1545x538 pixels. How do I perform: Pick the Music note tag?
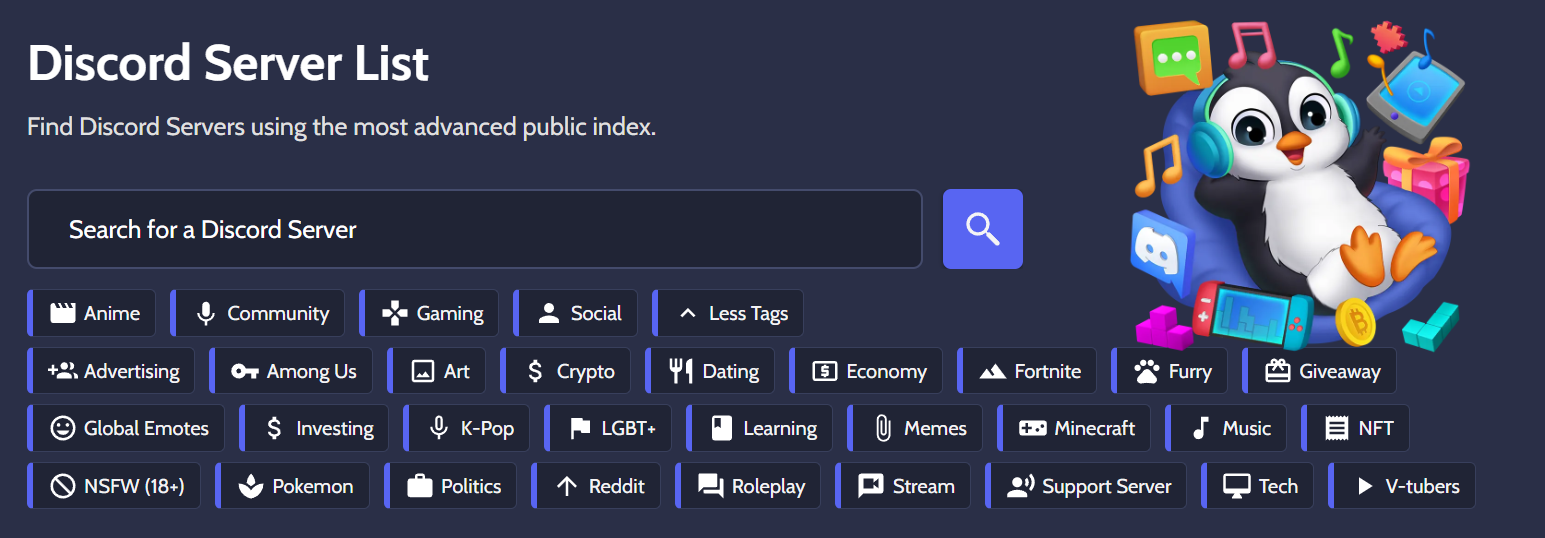tap(1226, 428)
